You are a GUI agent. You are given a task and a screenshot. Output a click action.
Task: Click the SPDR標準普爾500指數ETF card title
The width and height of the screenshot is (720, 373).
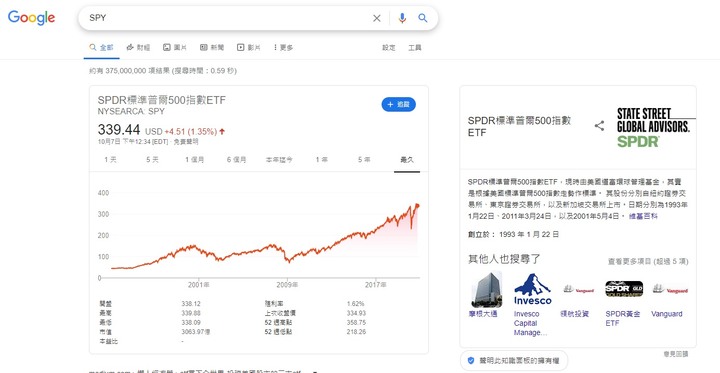pyautogui.click(x=162, y=100)
